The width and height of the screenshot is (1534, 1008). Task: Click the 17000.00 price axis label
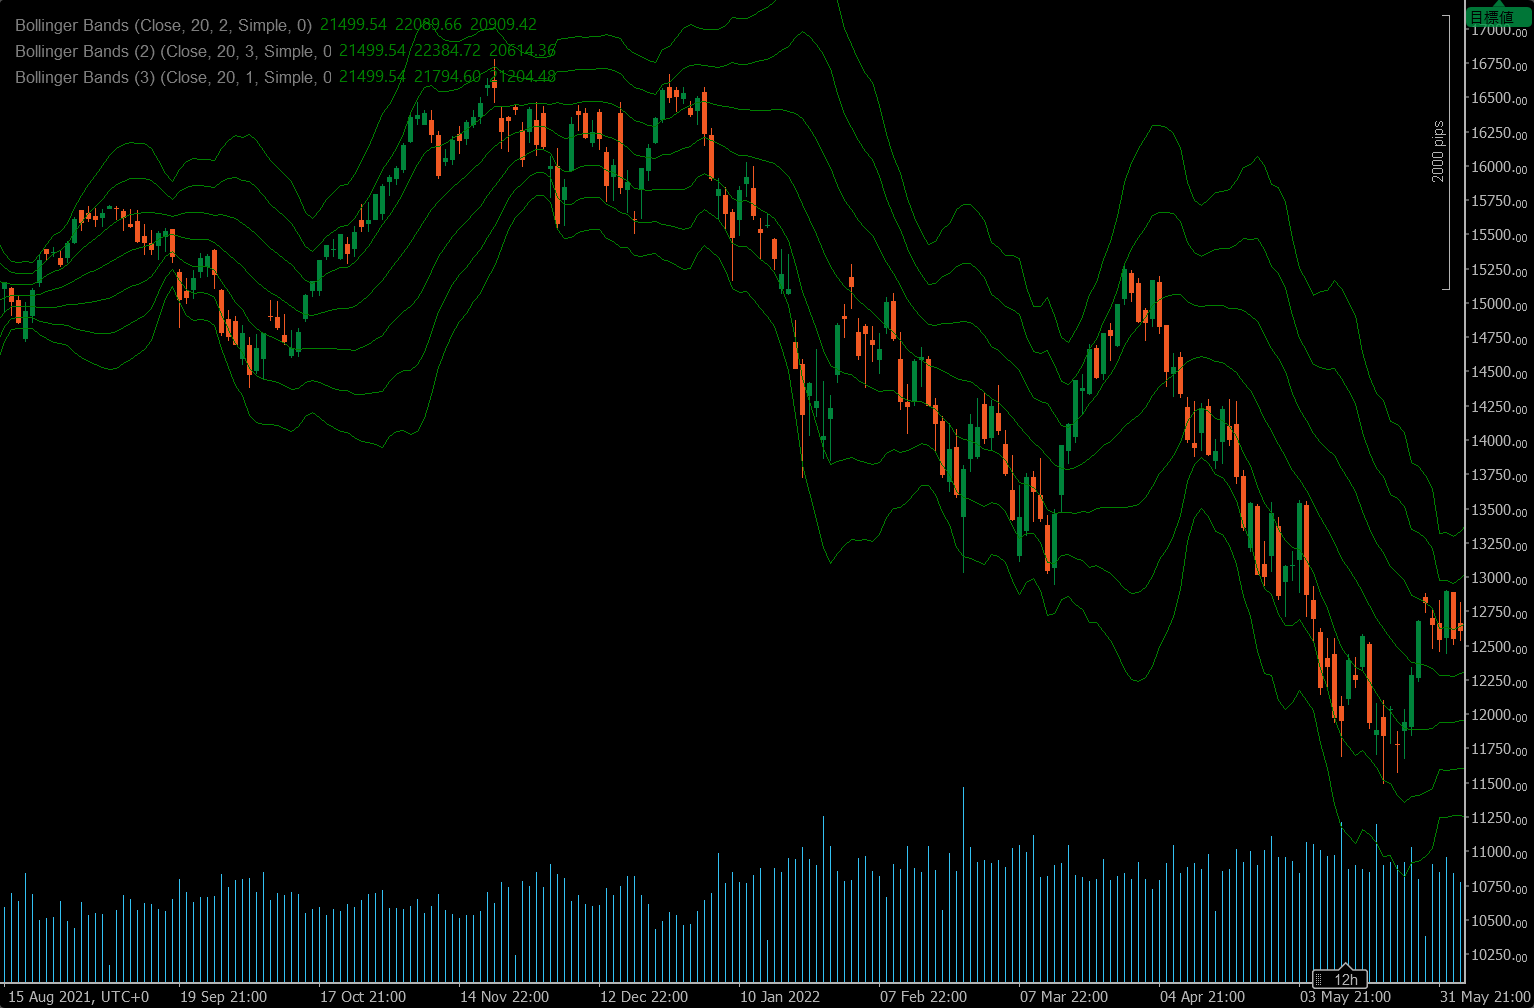[1498, 30]
